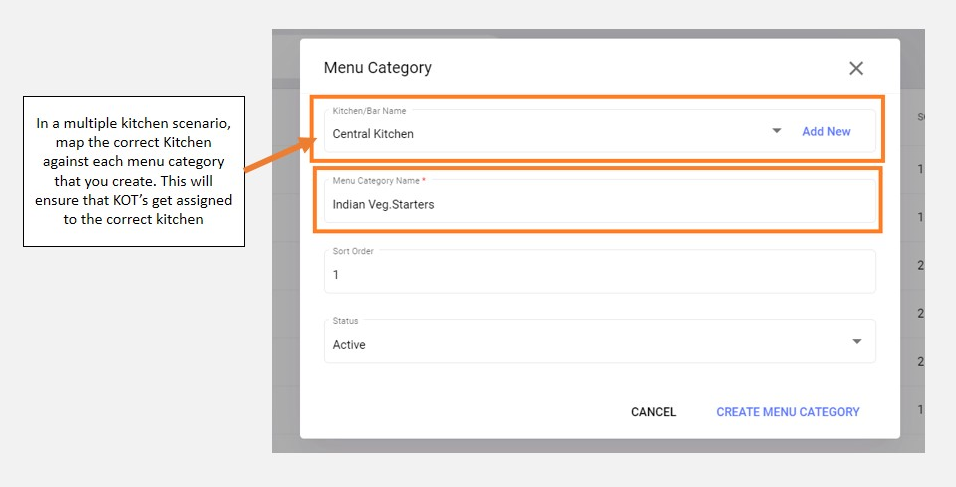The height and width of the screenshot is (487, 956).
Task: Click the Kitchen/Bar Name field label
Action: (369, 111)
